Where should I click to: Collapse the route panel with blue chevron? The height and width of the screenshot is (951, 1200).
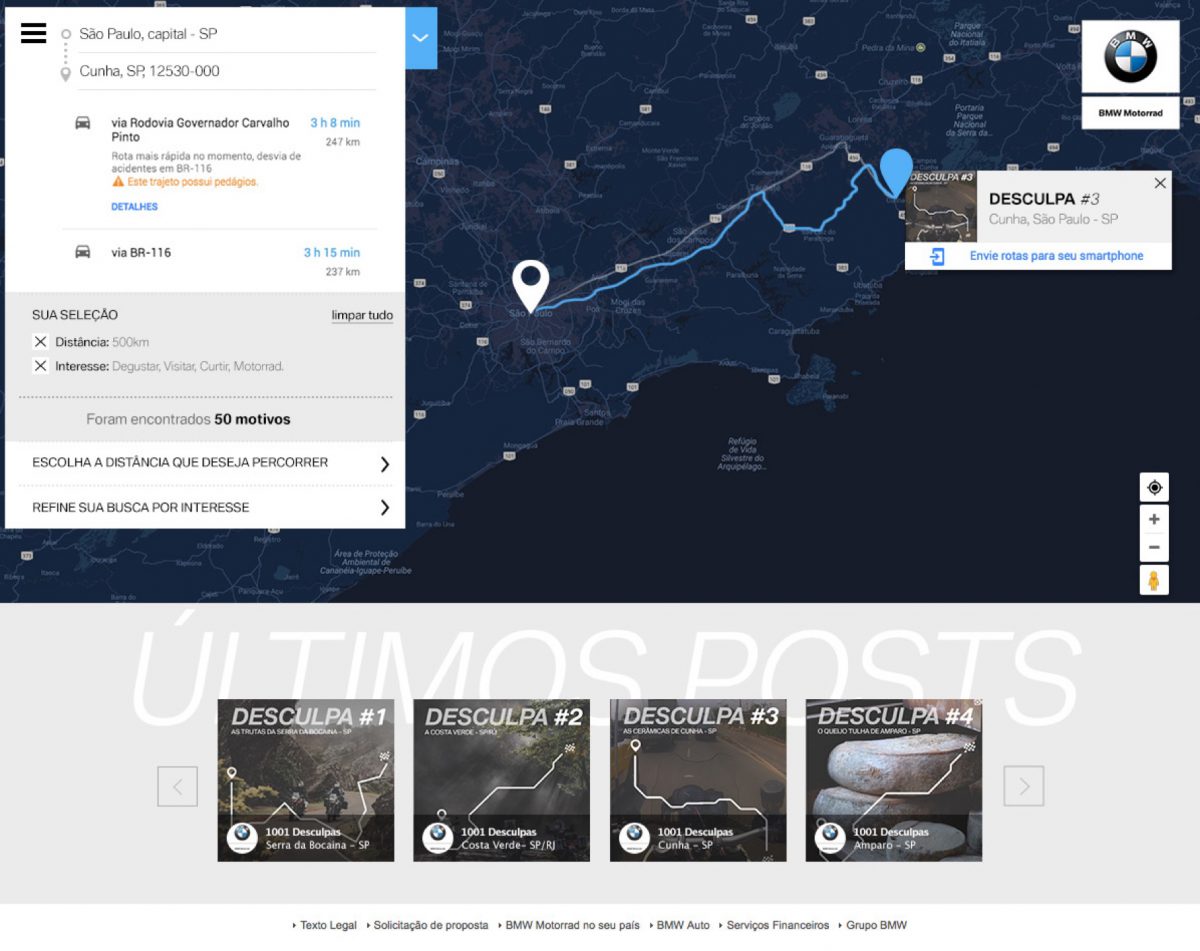click(x=421, y=38)
